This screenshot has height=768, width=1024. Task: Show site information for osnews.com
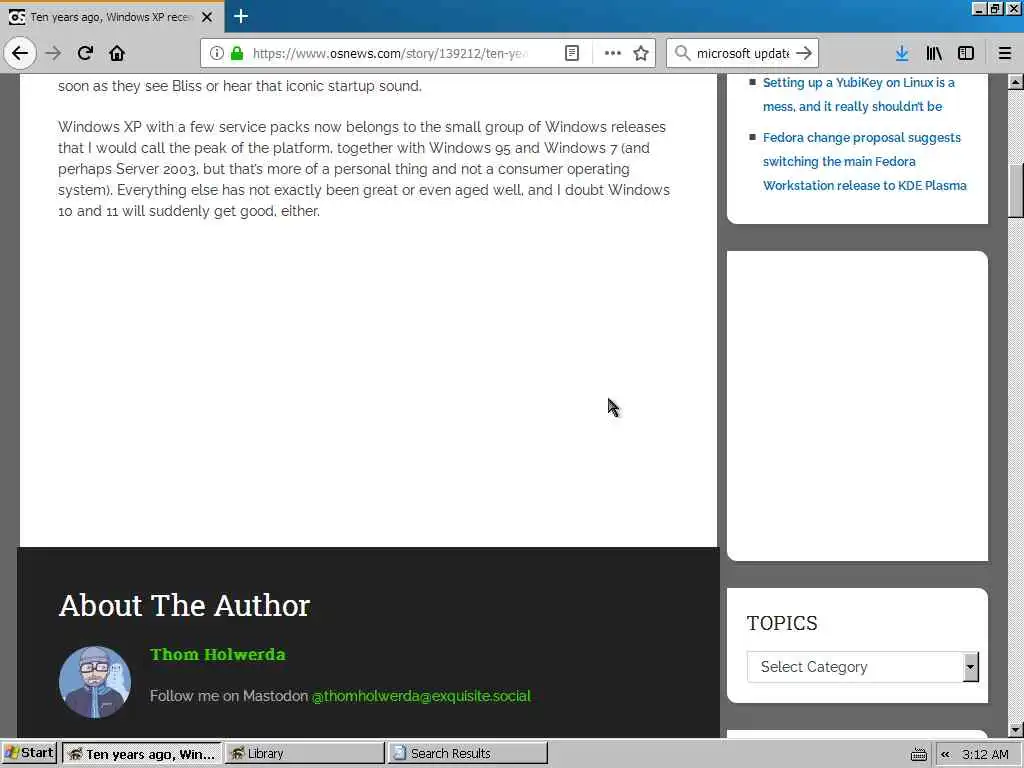[x=217, y=53]
